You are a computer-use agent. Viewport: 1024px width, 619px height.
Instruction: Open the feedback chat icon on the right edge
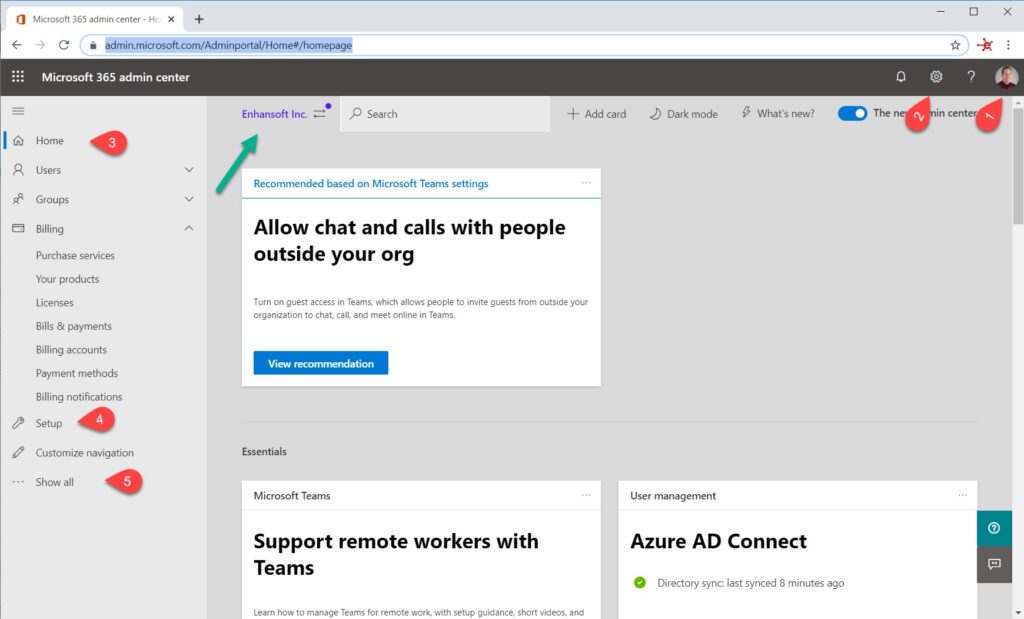pyautogui.click(x=994, y=564)
